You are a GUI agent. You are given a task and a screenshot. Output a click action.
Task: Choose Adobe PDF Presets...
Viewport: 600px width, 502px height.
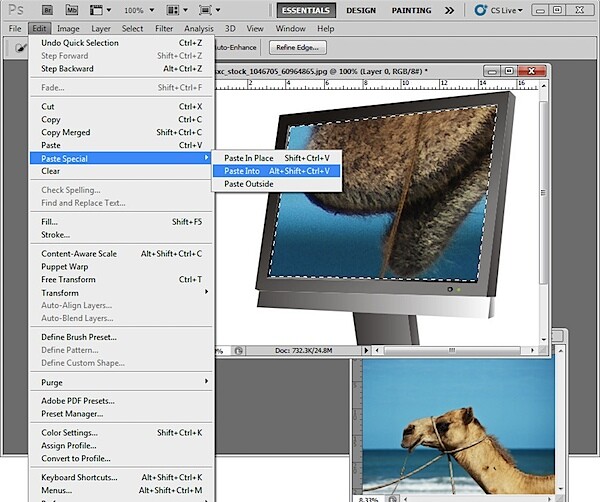coord(121,401)
